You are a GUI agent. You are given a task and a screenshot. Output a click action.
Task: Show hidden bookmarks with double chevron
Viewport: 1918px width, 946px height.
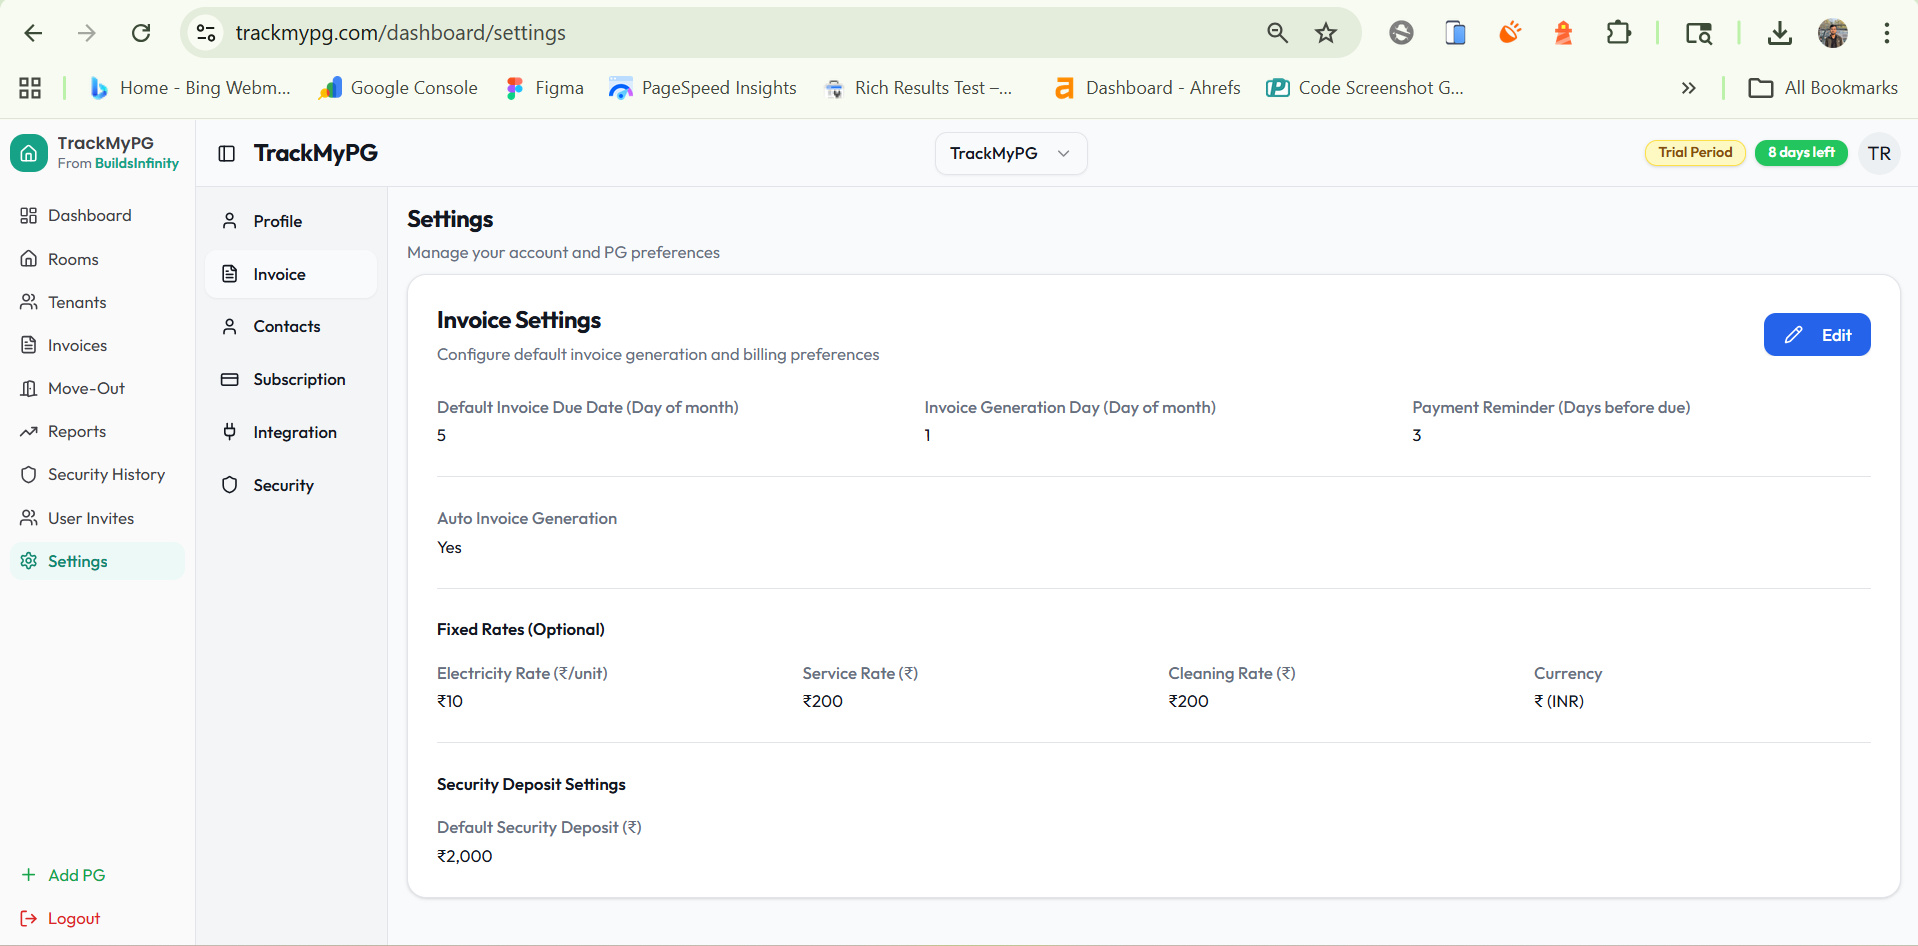click(x=1688, y=88)
